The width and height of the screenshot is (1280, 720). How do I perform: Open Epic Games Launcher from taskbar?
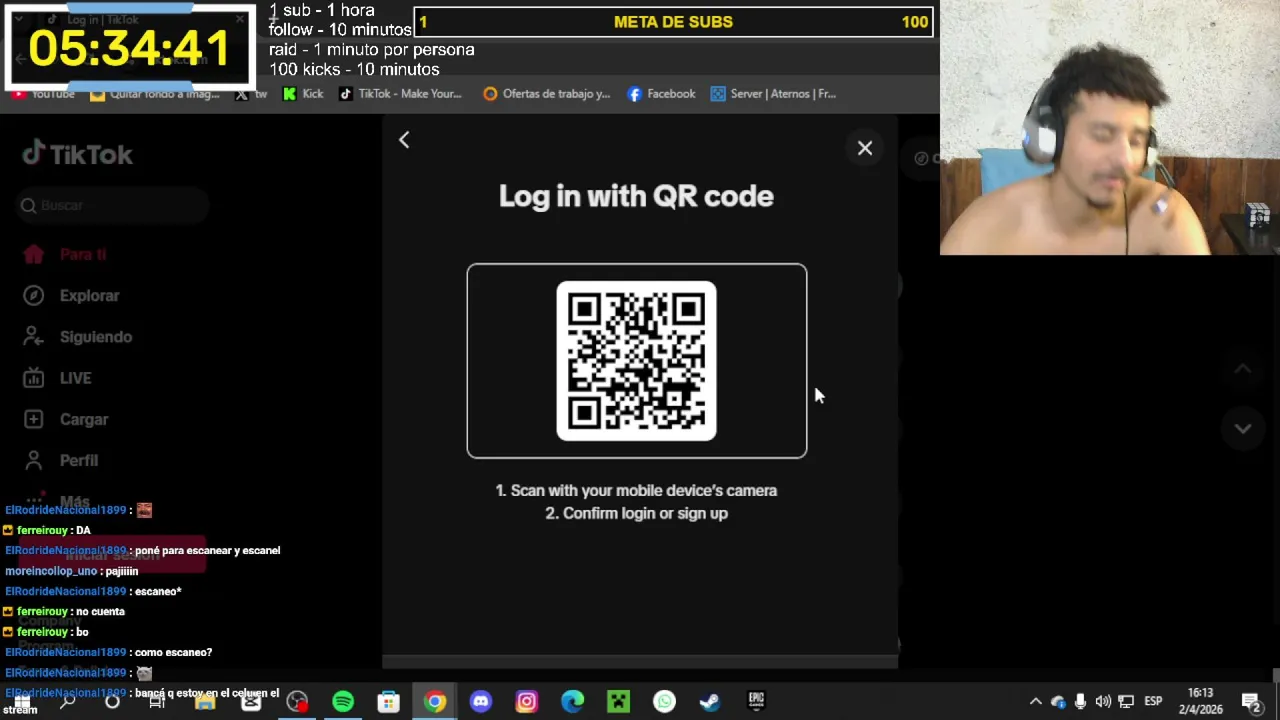click(756, 702)
